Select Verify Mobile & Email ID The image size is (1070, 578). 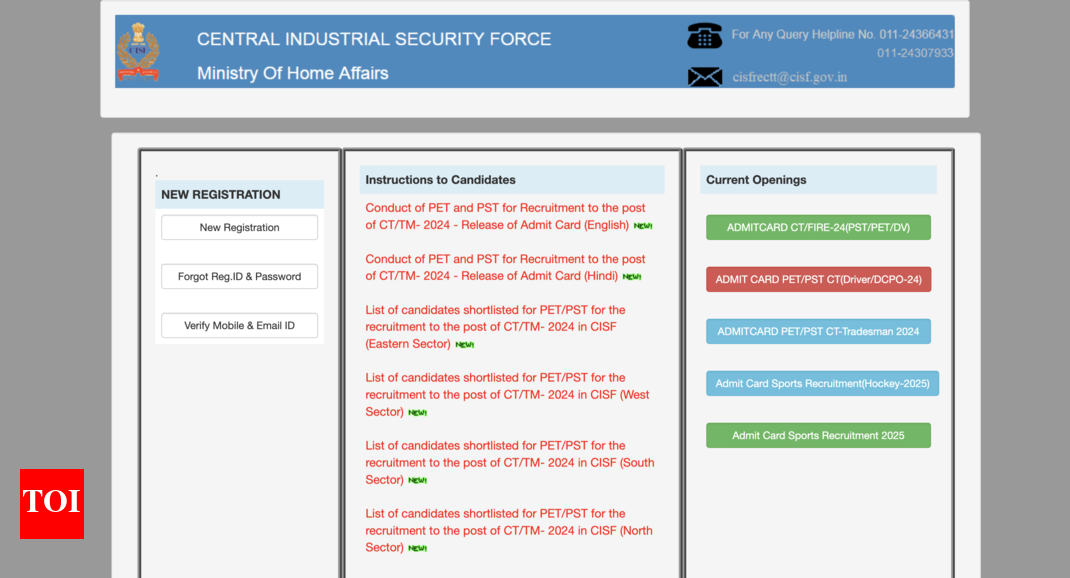coord(240,326)
